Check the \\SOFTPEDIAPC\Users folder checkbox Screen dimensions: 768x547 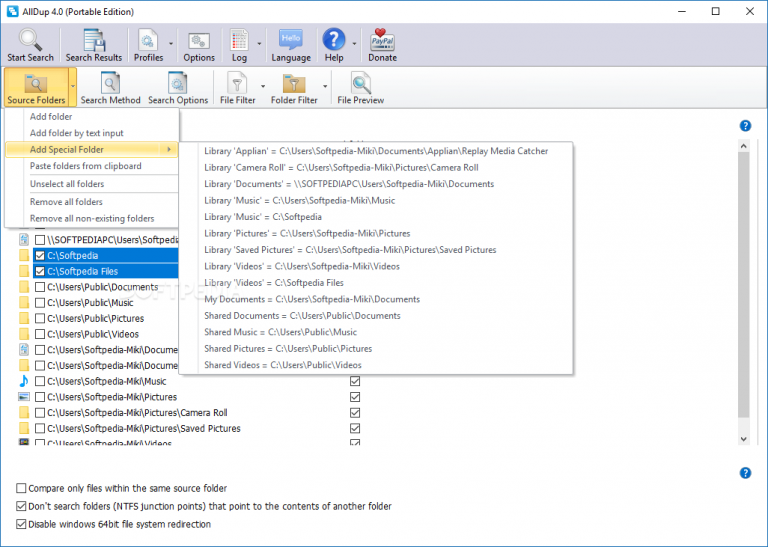click(x=40, y=240)
